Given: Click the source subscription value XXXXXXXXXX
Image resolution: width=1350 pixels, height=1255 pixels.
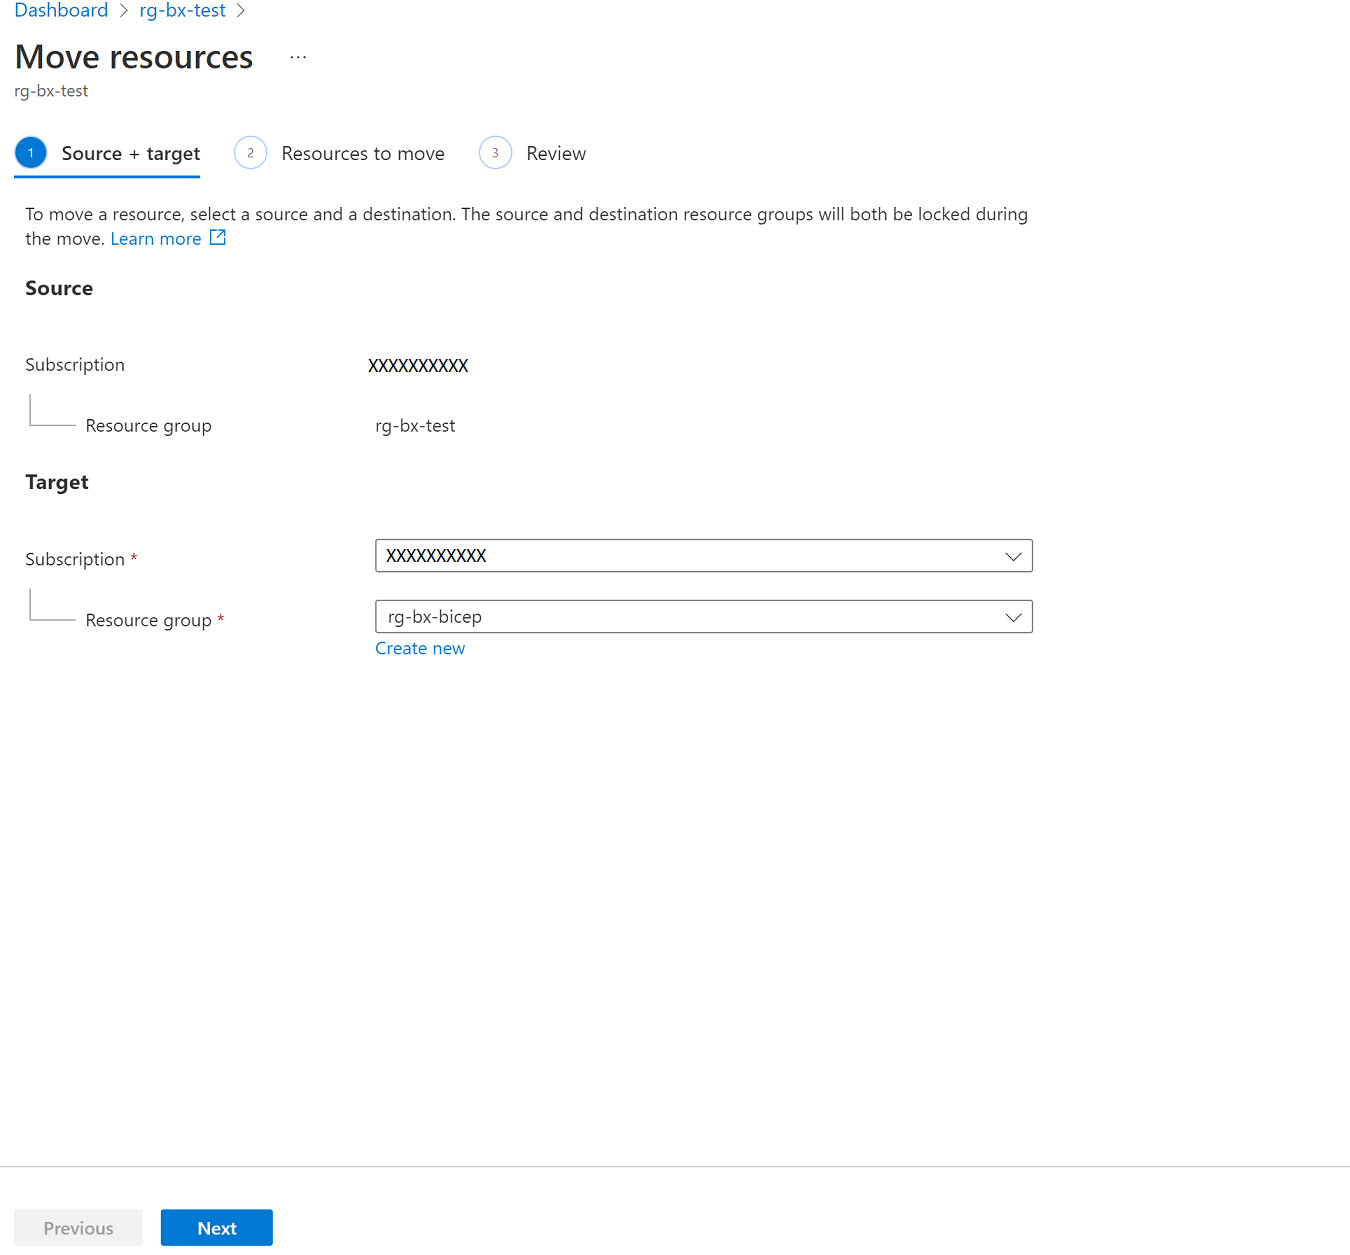Looking at the screenshot, I should [418, 366].
